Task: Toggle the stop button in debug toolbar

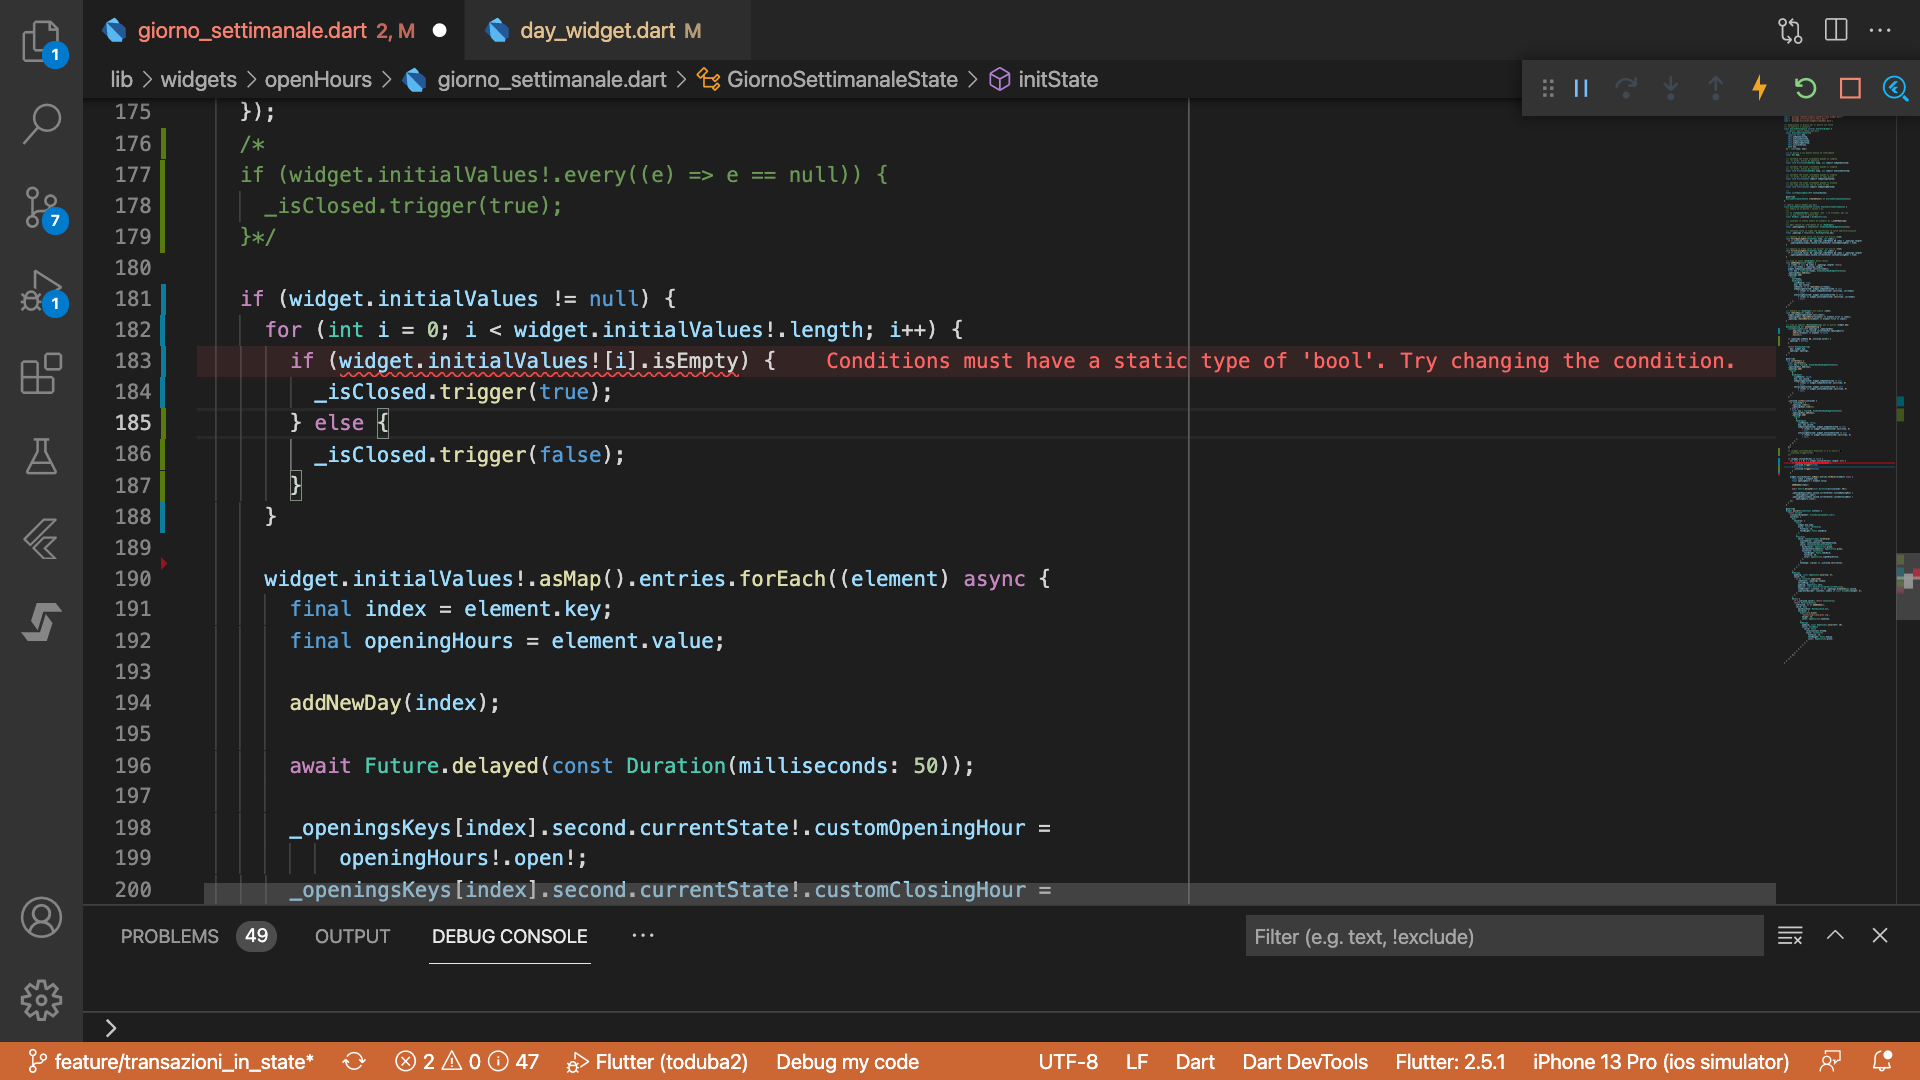Action: tap(1849, 88)
